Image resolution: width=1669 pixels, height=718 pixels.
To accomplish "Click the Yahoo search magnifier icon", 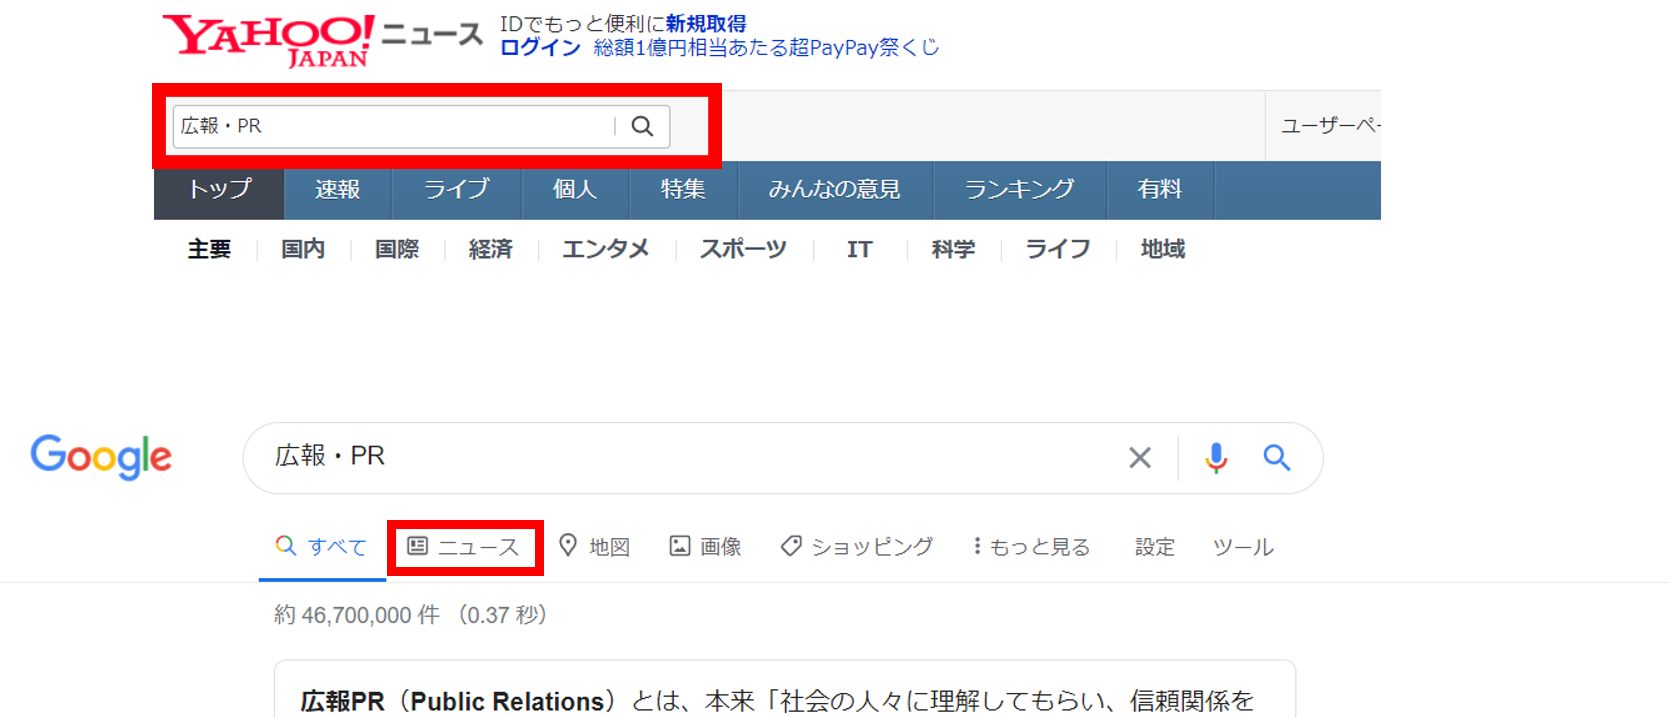I will (x=642, y=126).
